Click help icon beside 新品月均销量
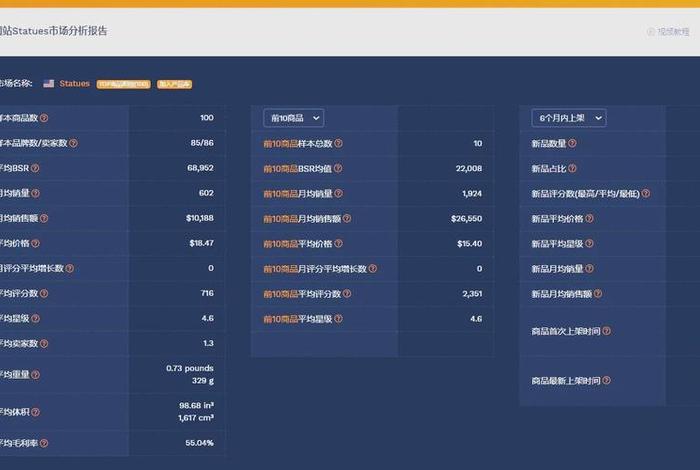Screen dimensions: 700x470 (x=589, y=268)
